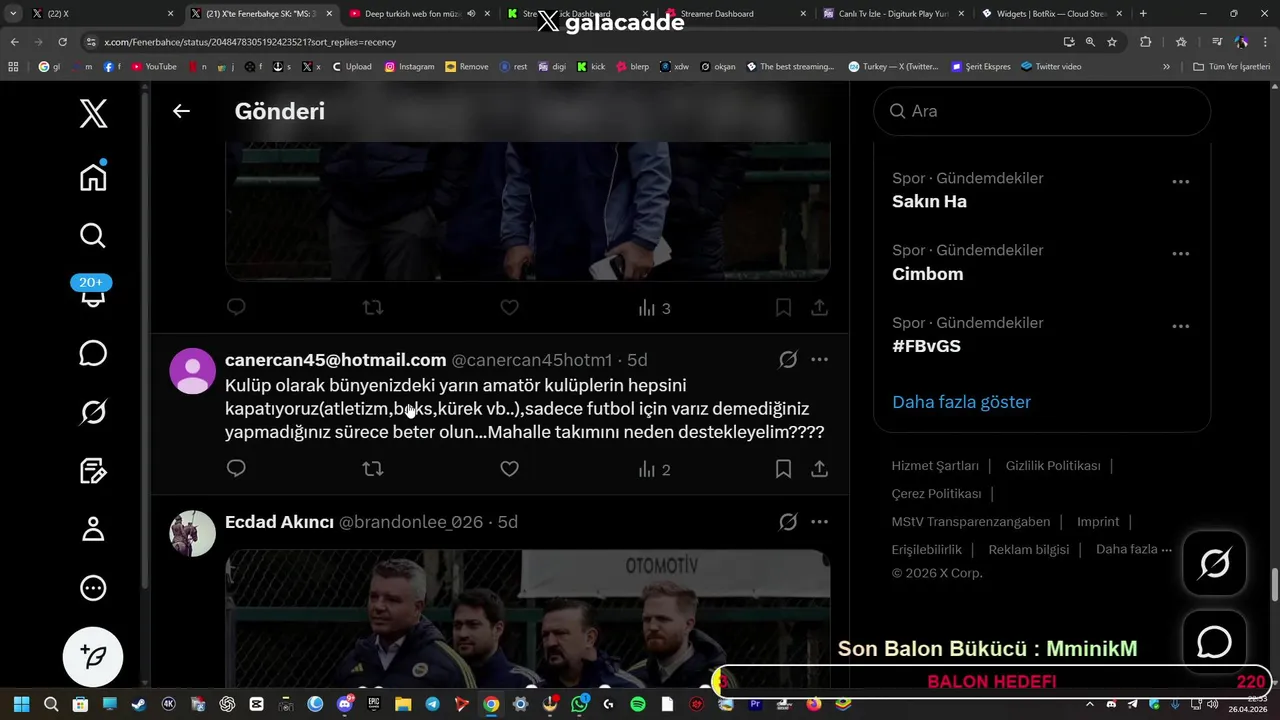This screenshot has height=720, width=1280.
Task: Focus the Ara search field
Action: 1042,111
